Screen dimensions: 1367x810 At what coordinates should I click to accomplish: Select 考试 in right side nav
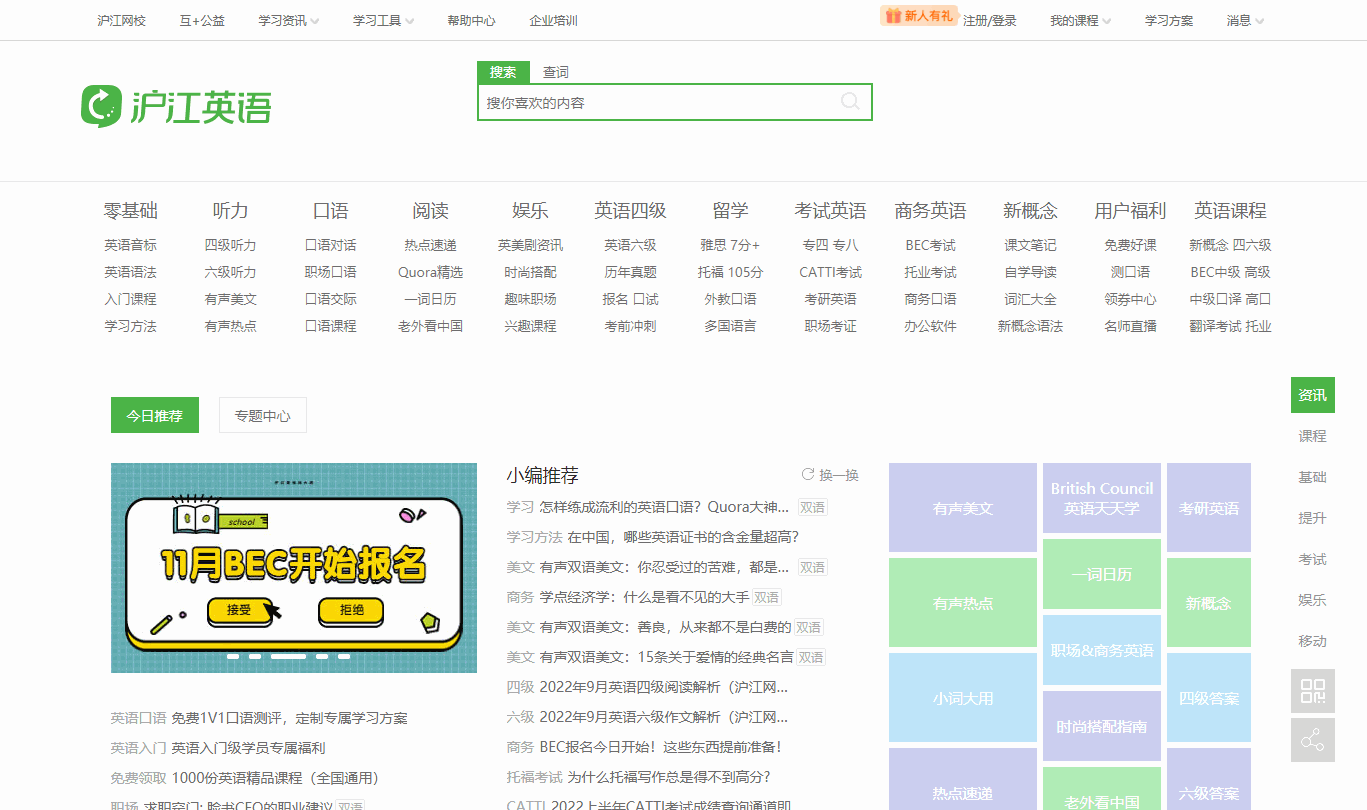[1312, 559]
